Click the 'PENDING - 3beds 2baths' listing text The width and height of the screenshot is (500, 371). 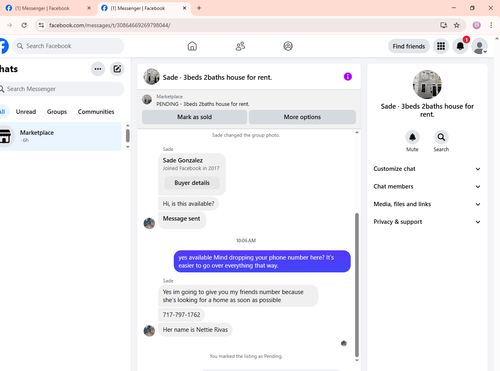pyautogui.click(x=203, y=104)
